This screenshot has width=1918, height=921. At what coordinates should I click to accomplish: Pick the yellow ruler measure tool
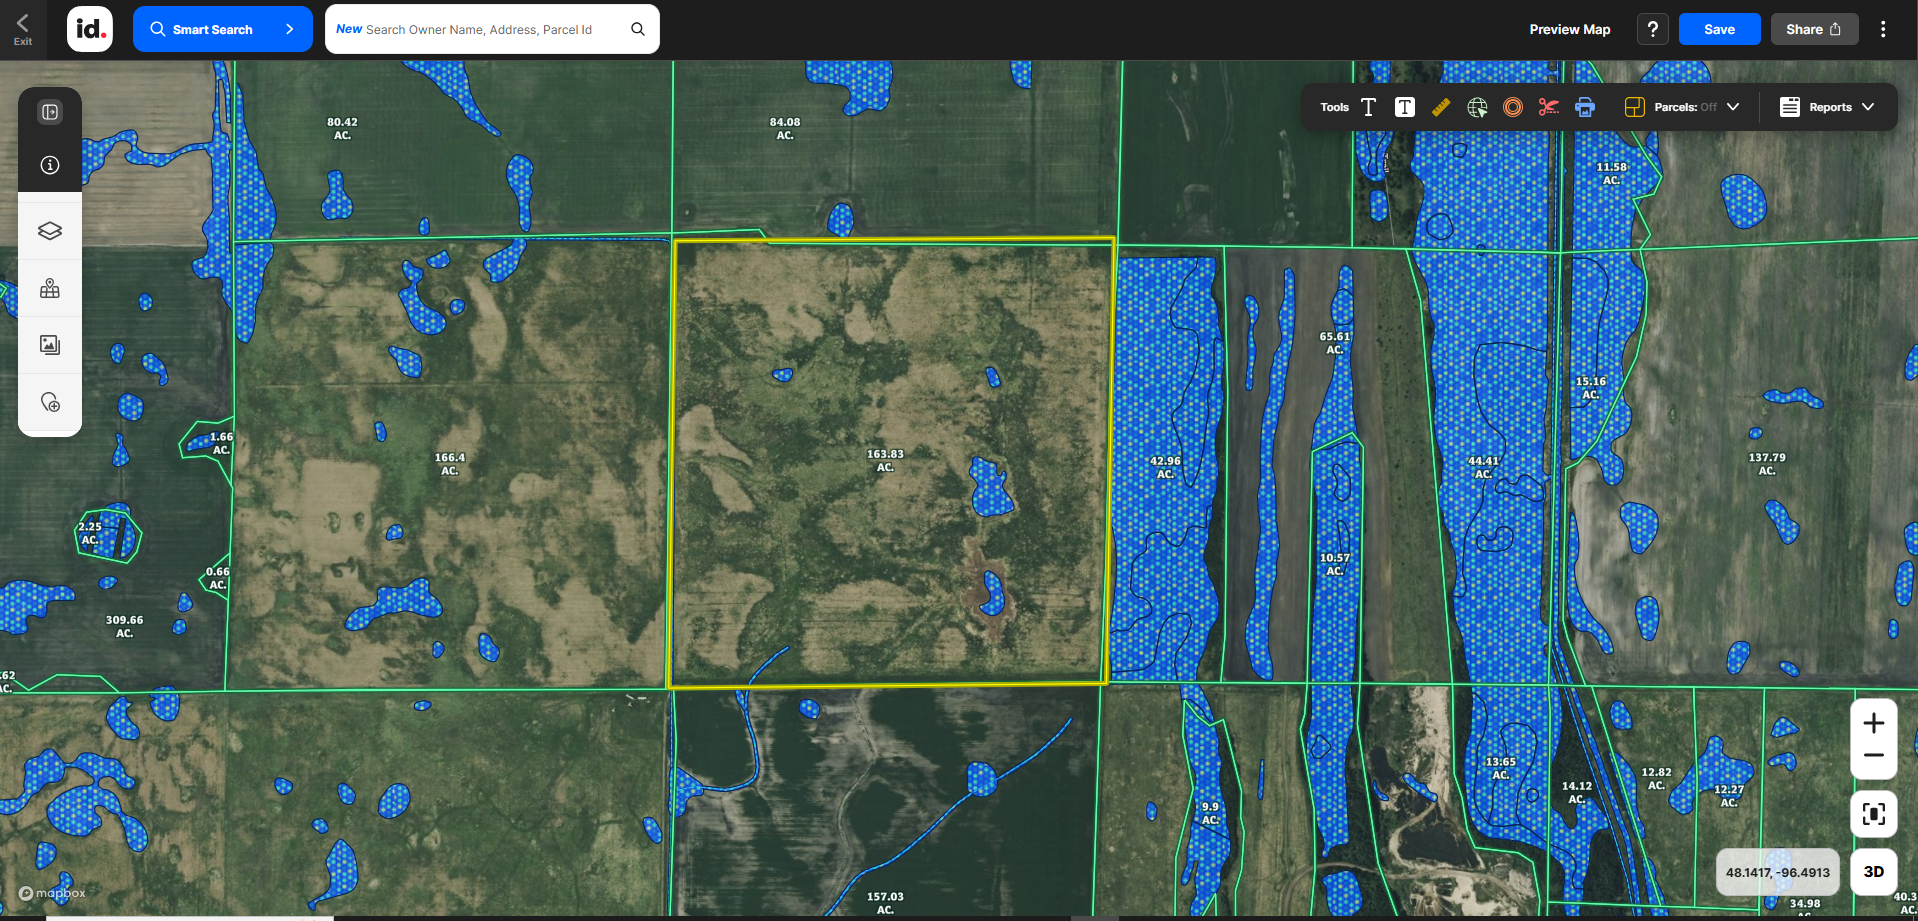[1440, 107]
